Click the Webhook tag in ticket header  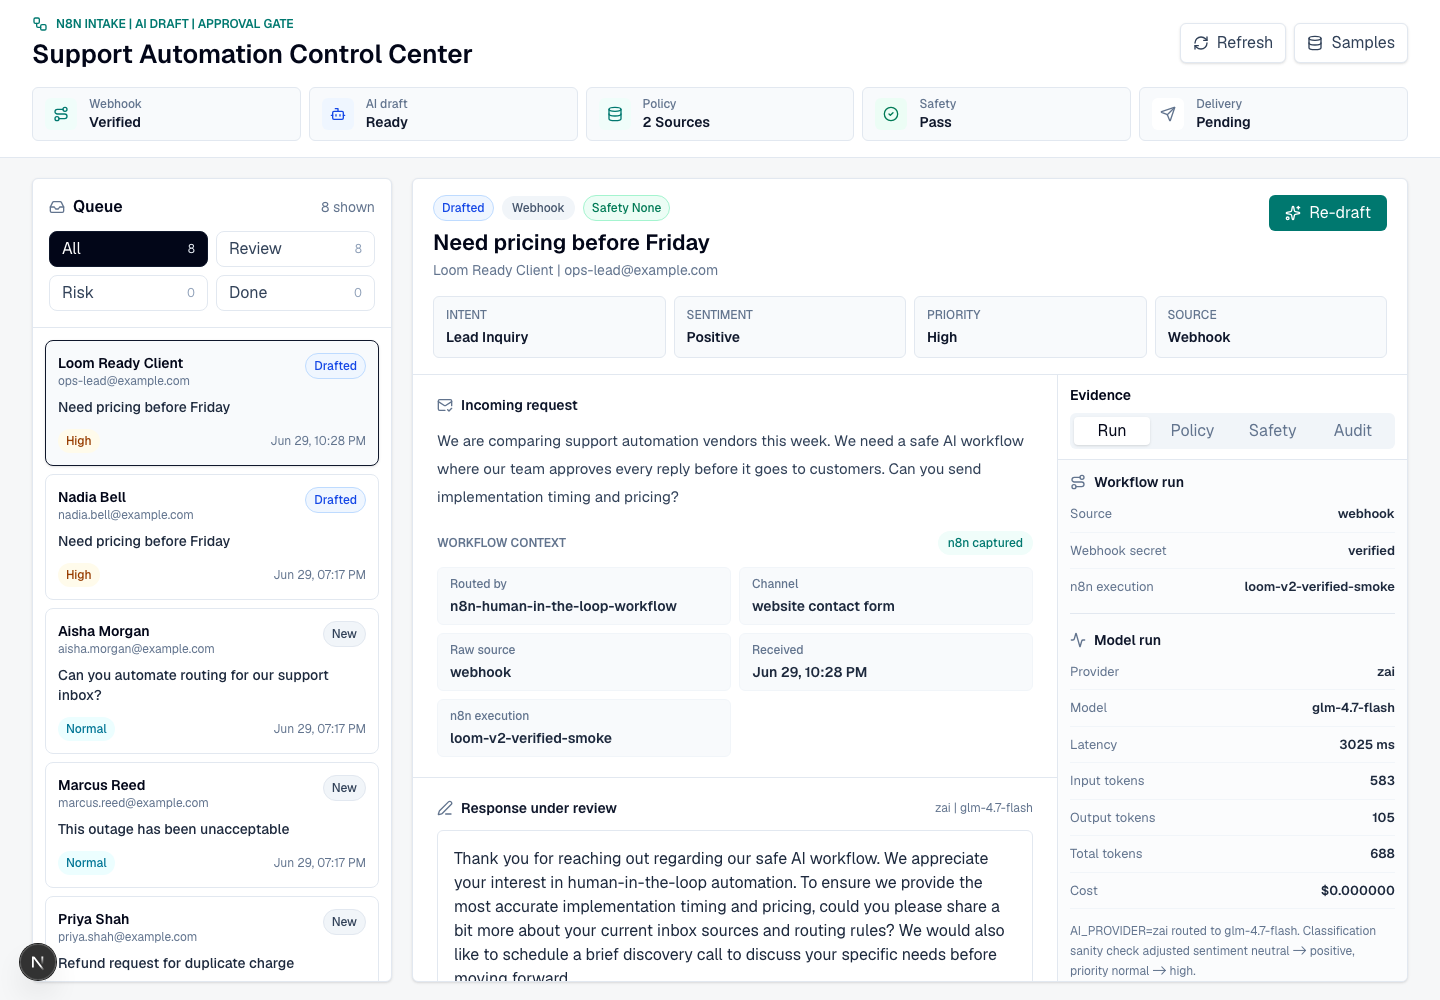pyautogui.click(x=538, y=208)
